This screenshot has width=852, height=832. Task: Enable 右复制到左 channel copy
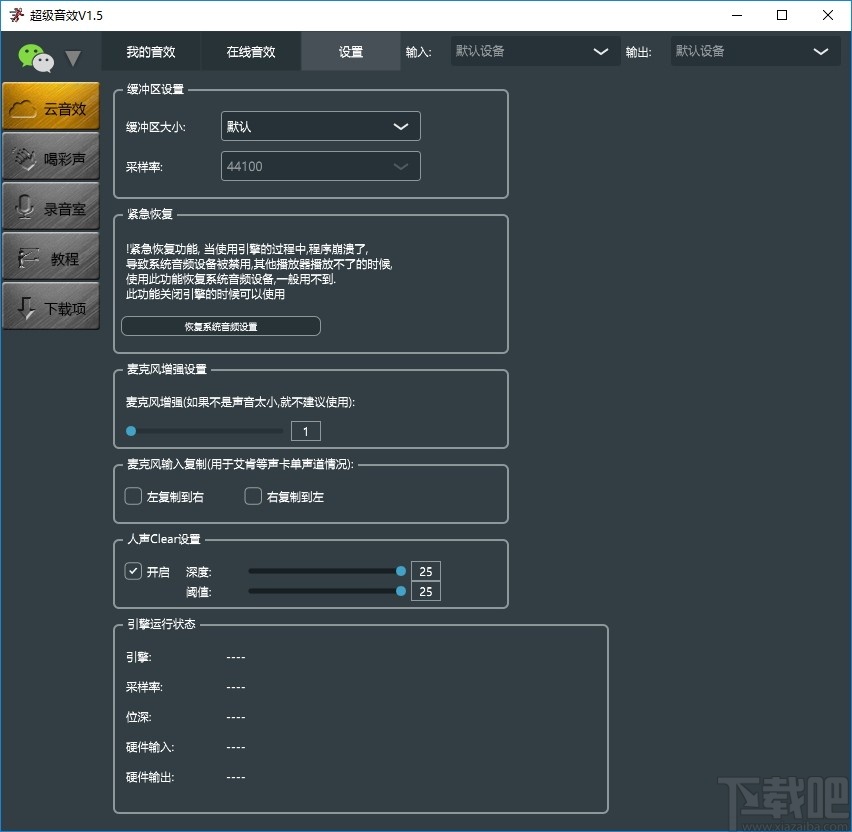point(252,495)
